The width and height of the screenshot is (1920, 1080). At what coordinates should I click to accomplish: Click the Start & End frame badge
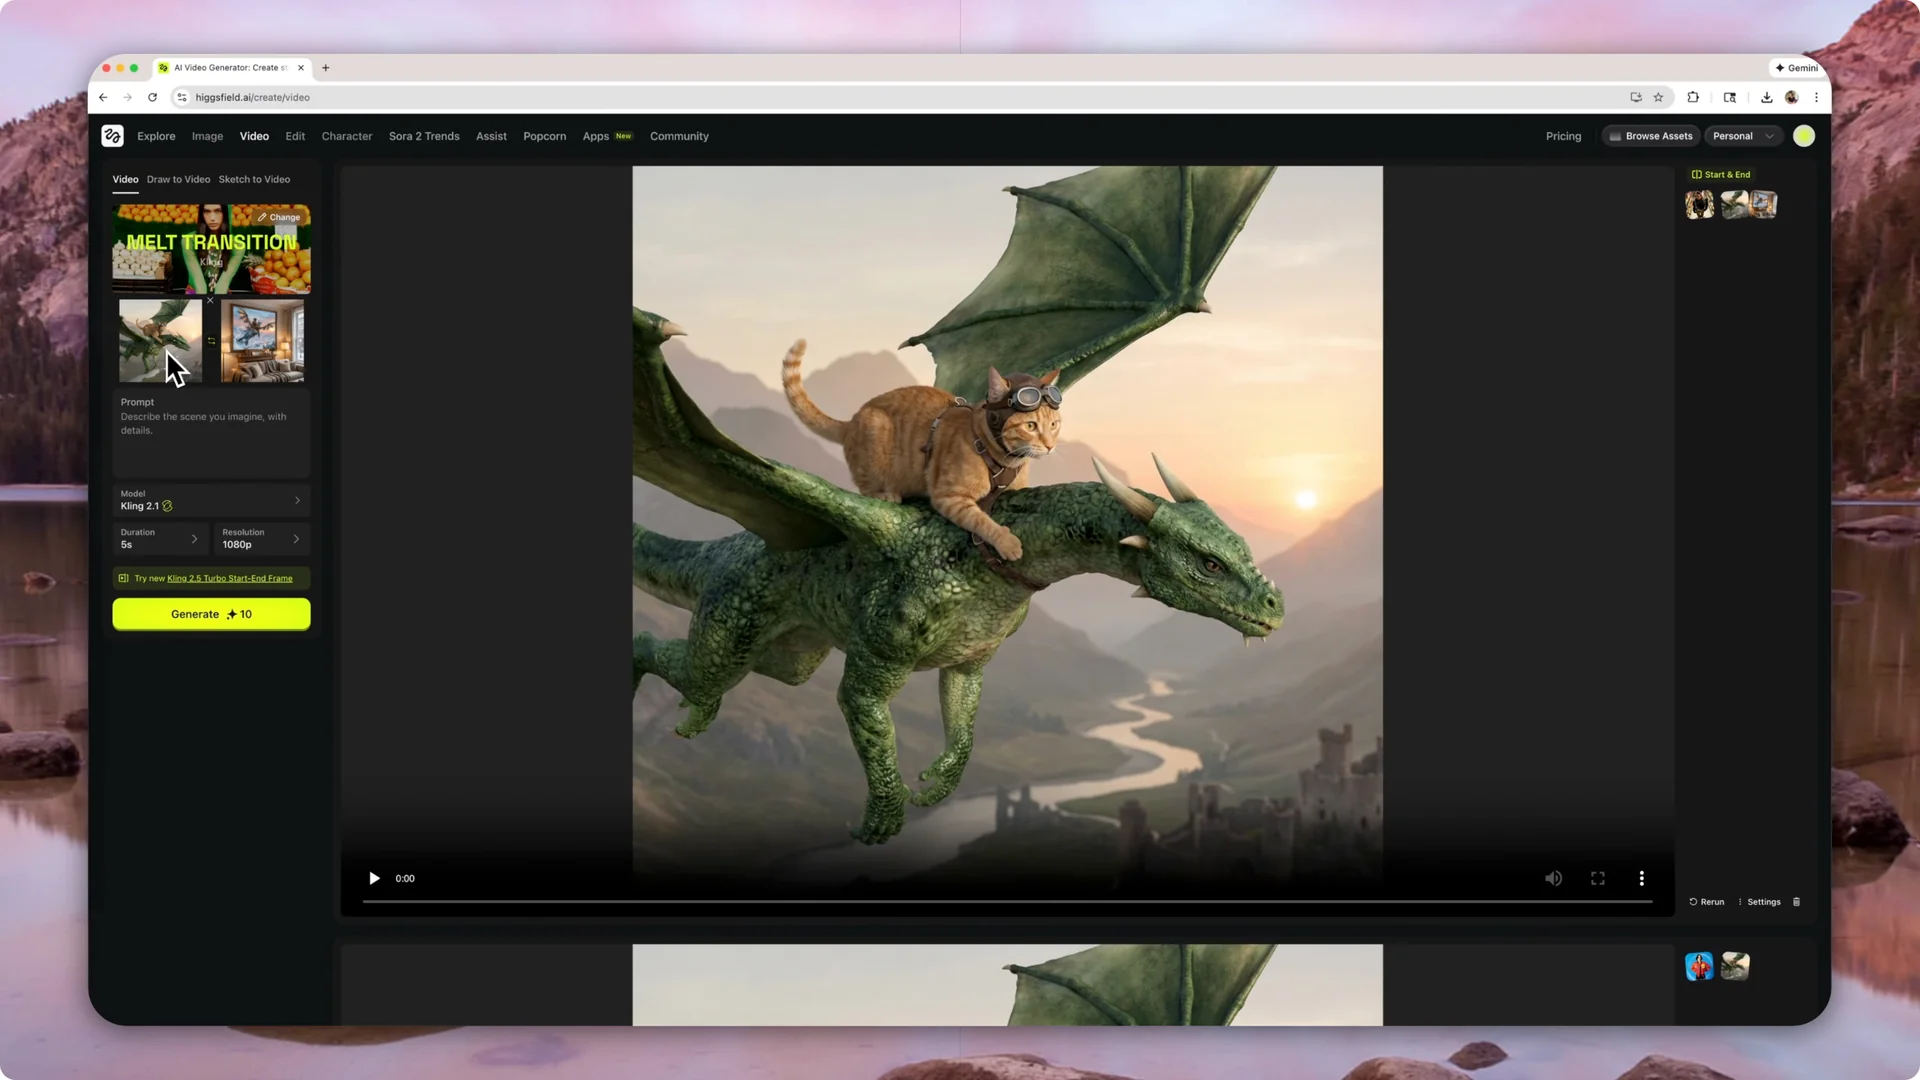(x=1721, y=174)
